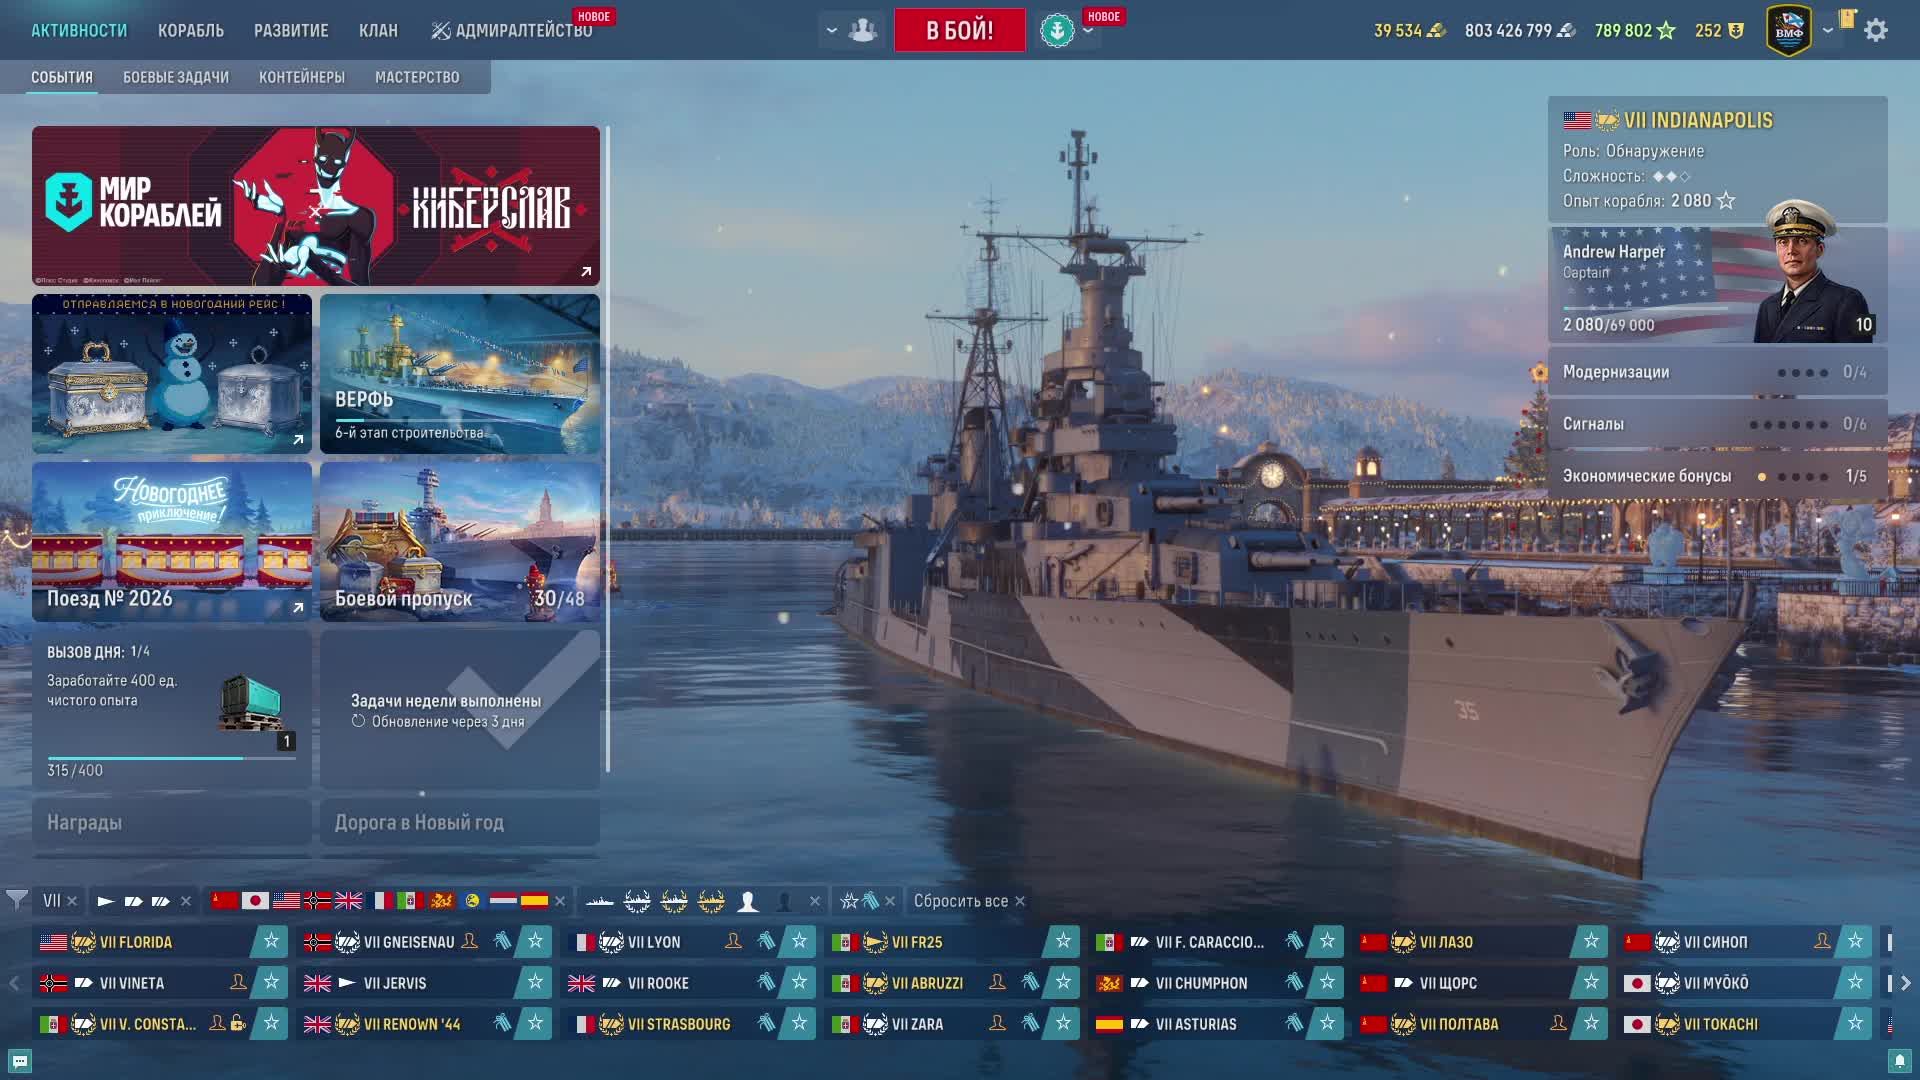This screenshot has width=1920, height=1080.
Task: Toggle favorite star for VII FLORIDA
Action: click(x=271, y=941)
